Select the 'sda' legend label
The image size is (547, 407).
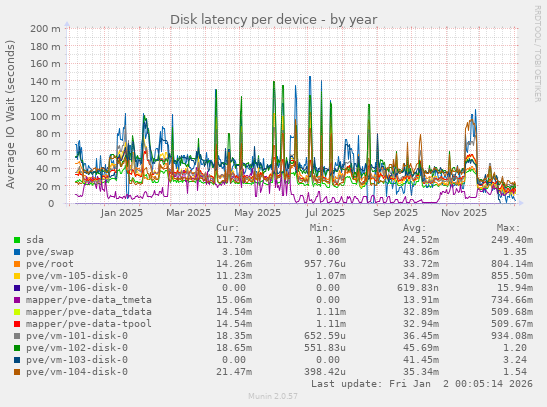pyautogui.click(x=35, y=240)
